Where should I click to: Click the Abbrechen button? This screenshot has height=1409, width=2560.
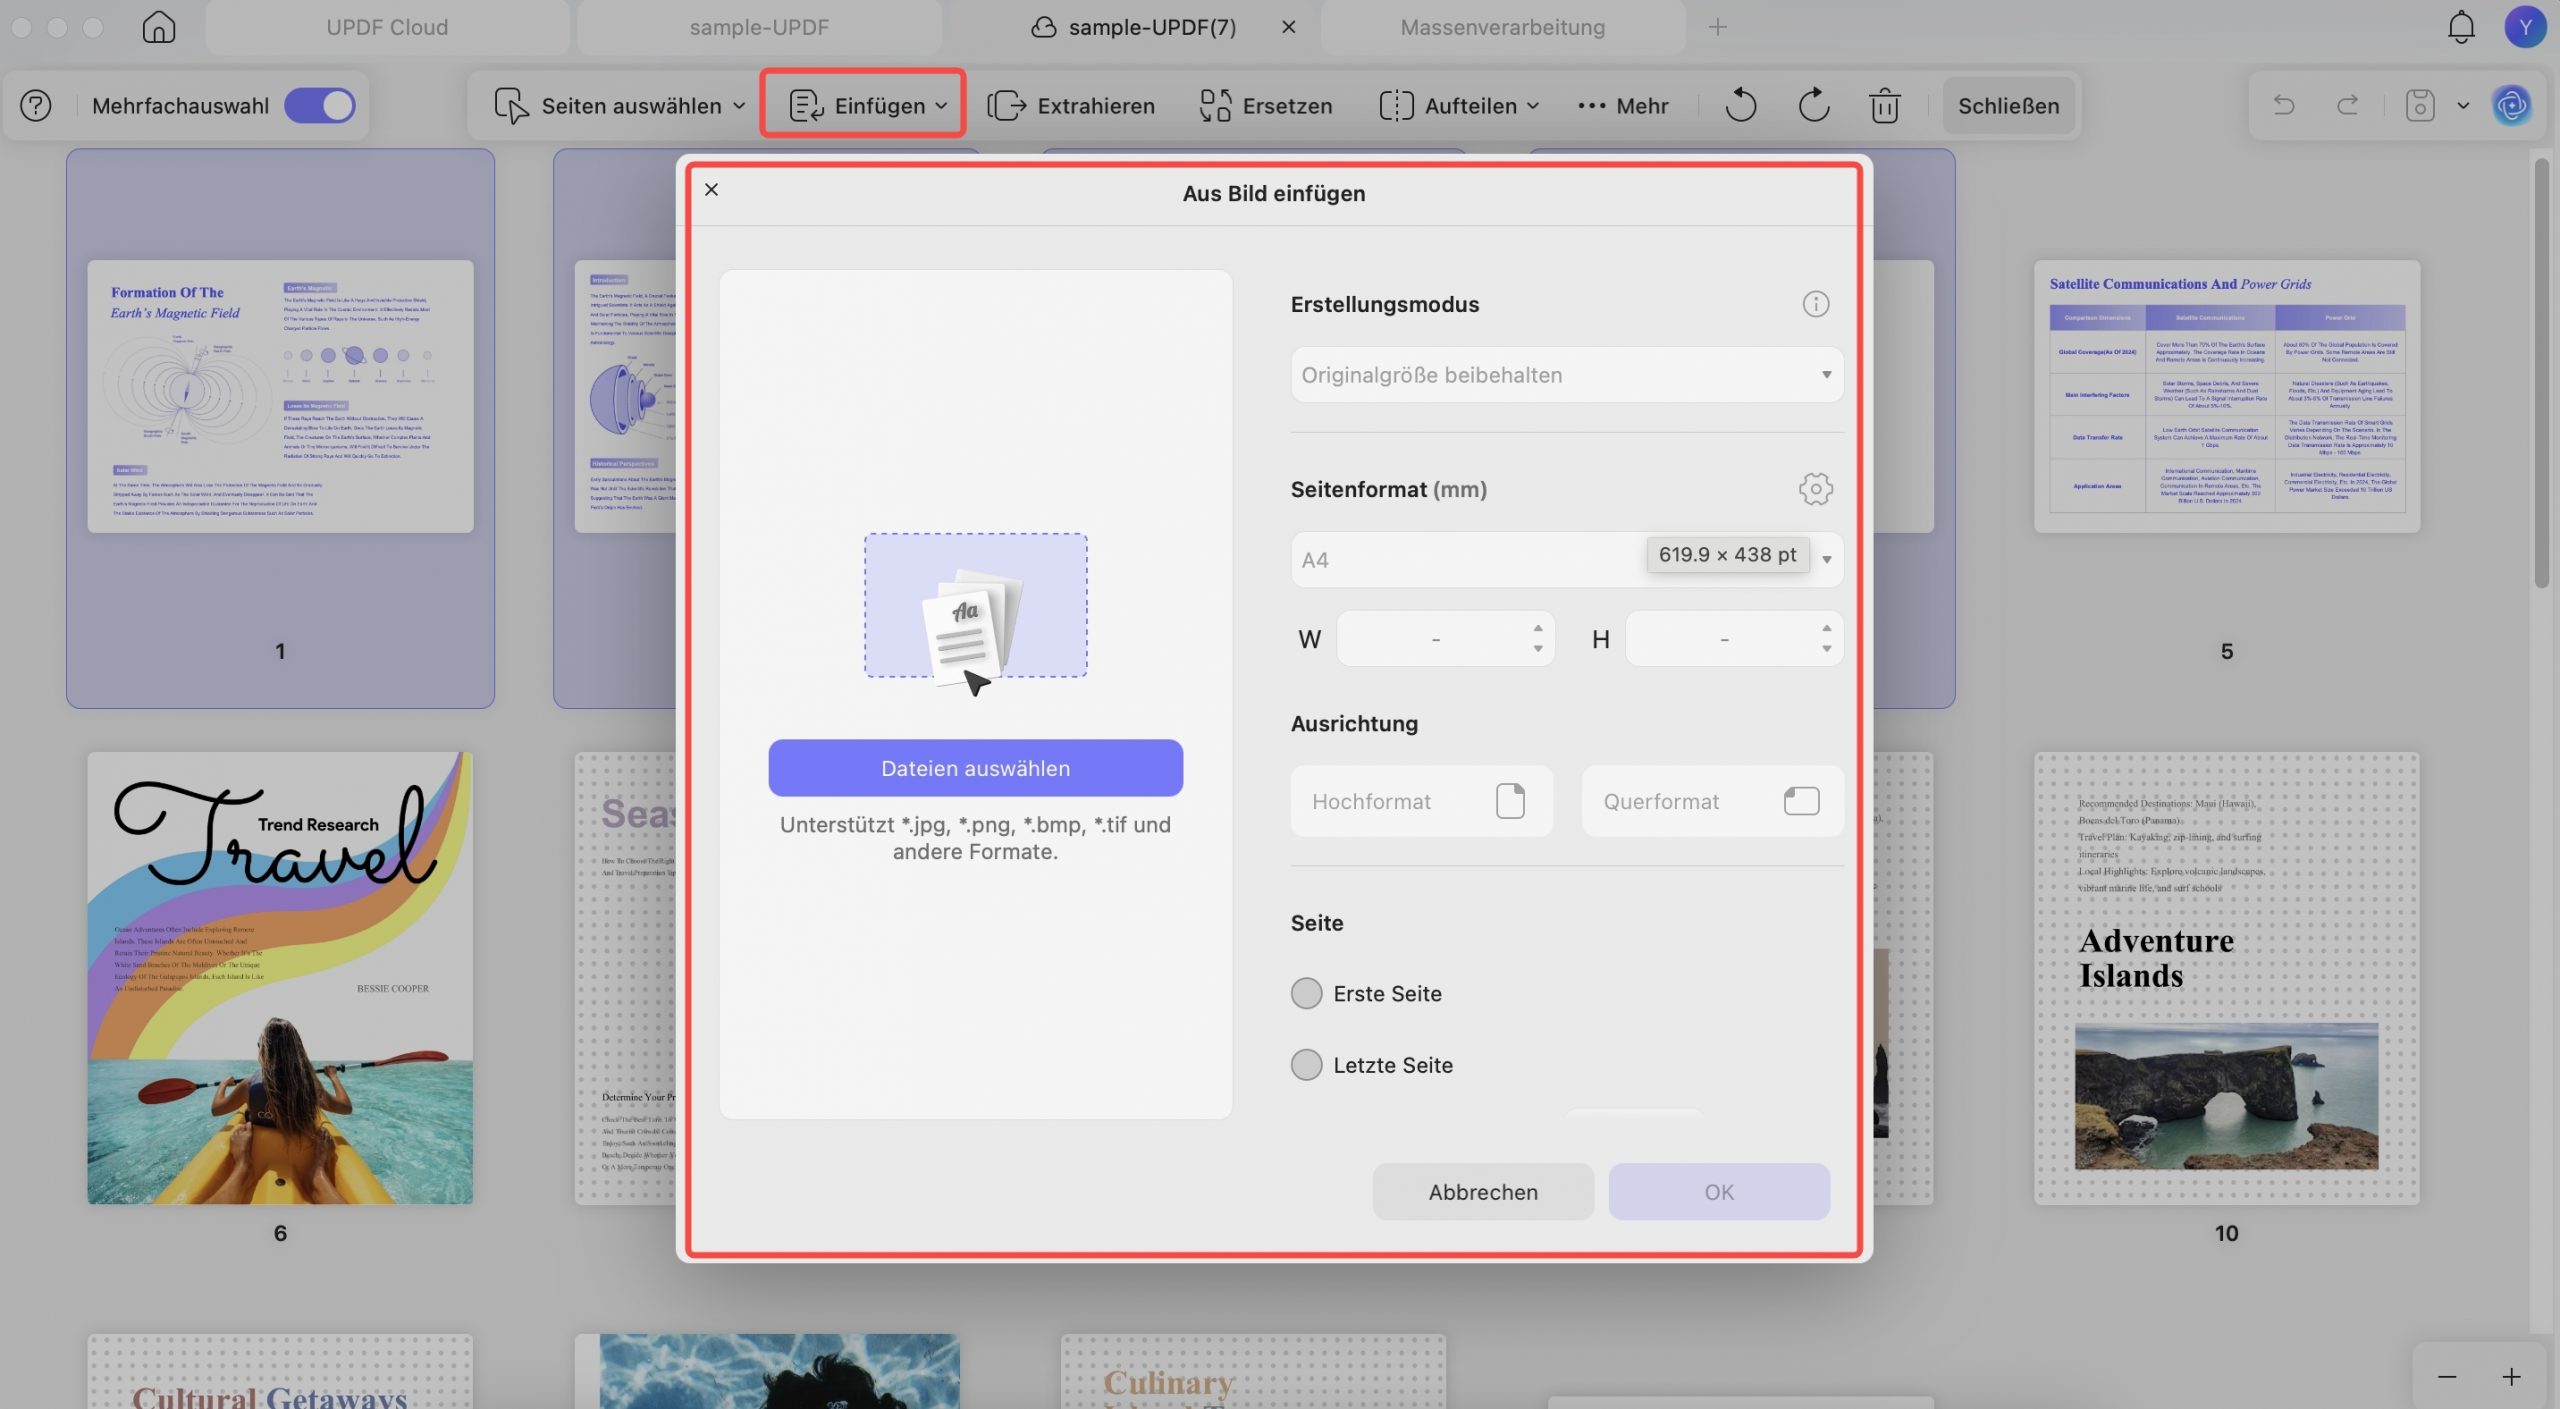coord(1483,1192)
